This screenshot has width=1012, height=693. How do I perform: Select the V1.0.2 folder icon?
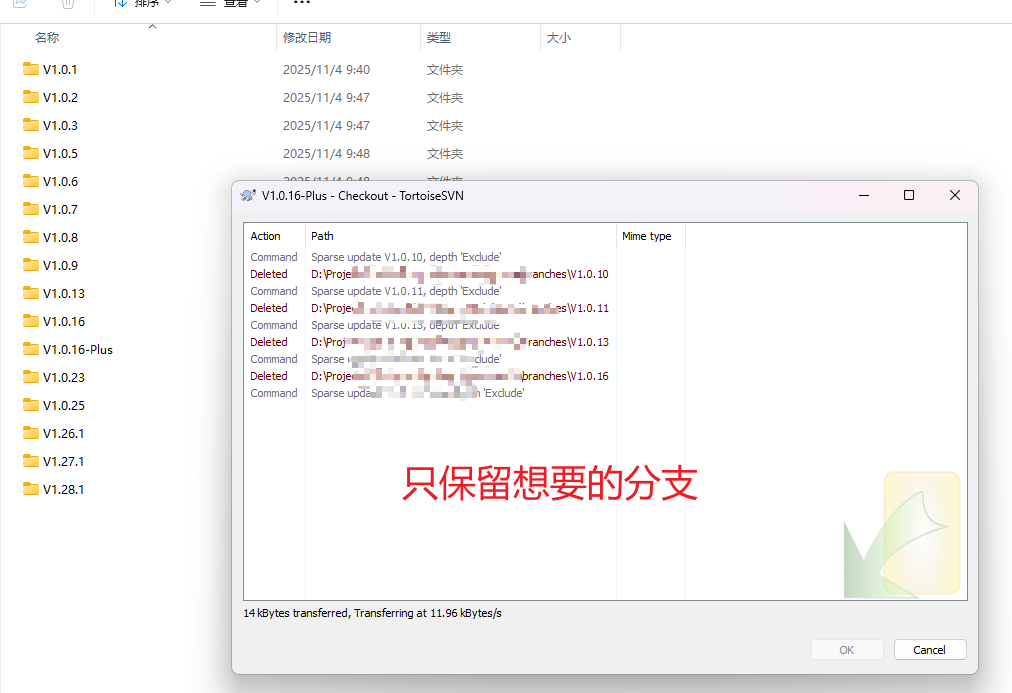[x=30, y=97]
